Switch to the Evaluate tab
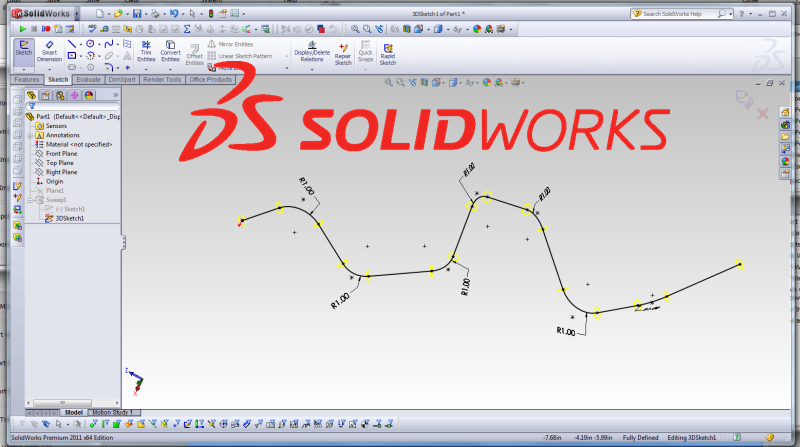 88,79
